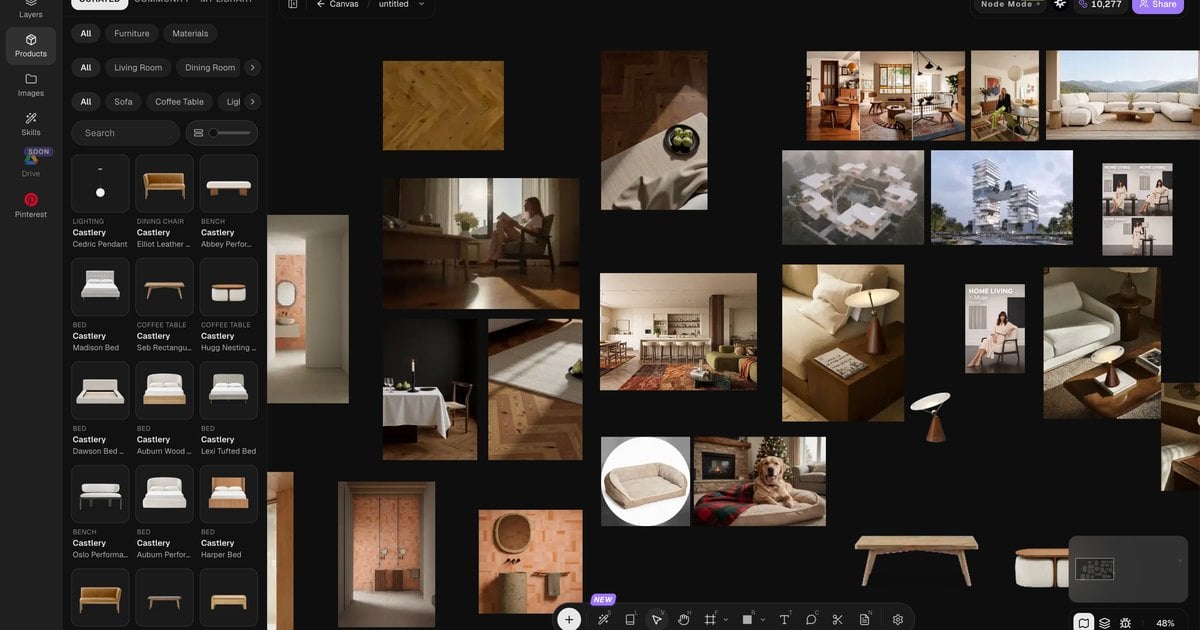Screen dimensions: 1200x630
Task: Click the minimap preview panel
Action: point(1128,571)
